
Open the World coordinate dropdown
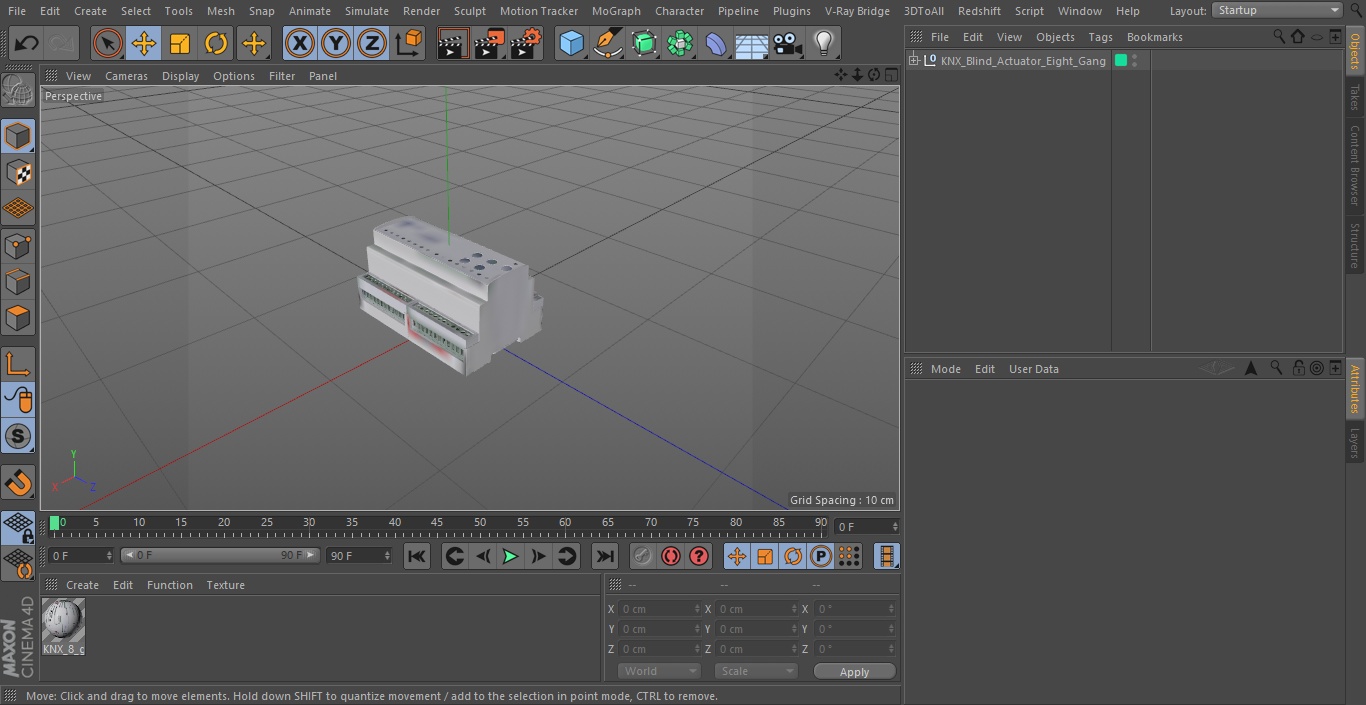[x=659, y=671]
